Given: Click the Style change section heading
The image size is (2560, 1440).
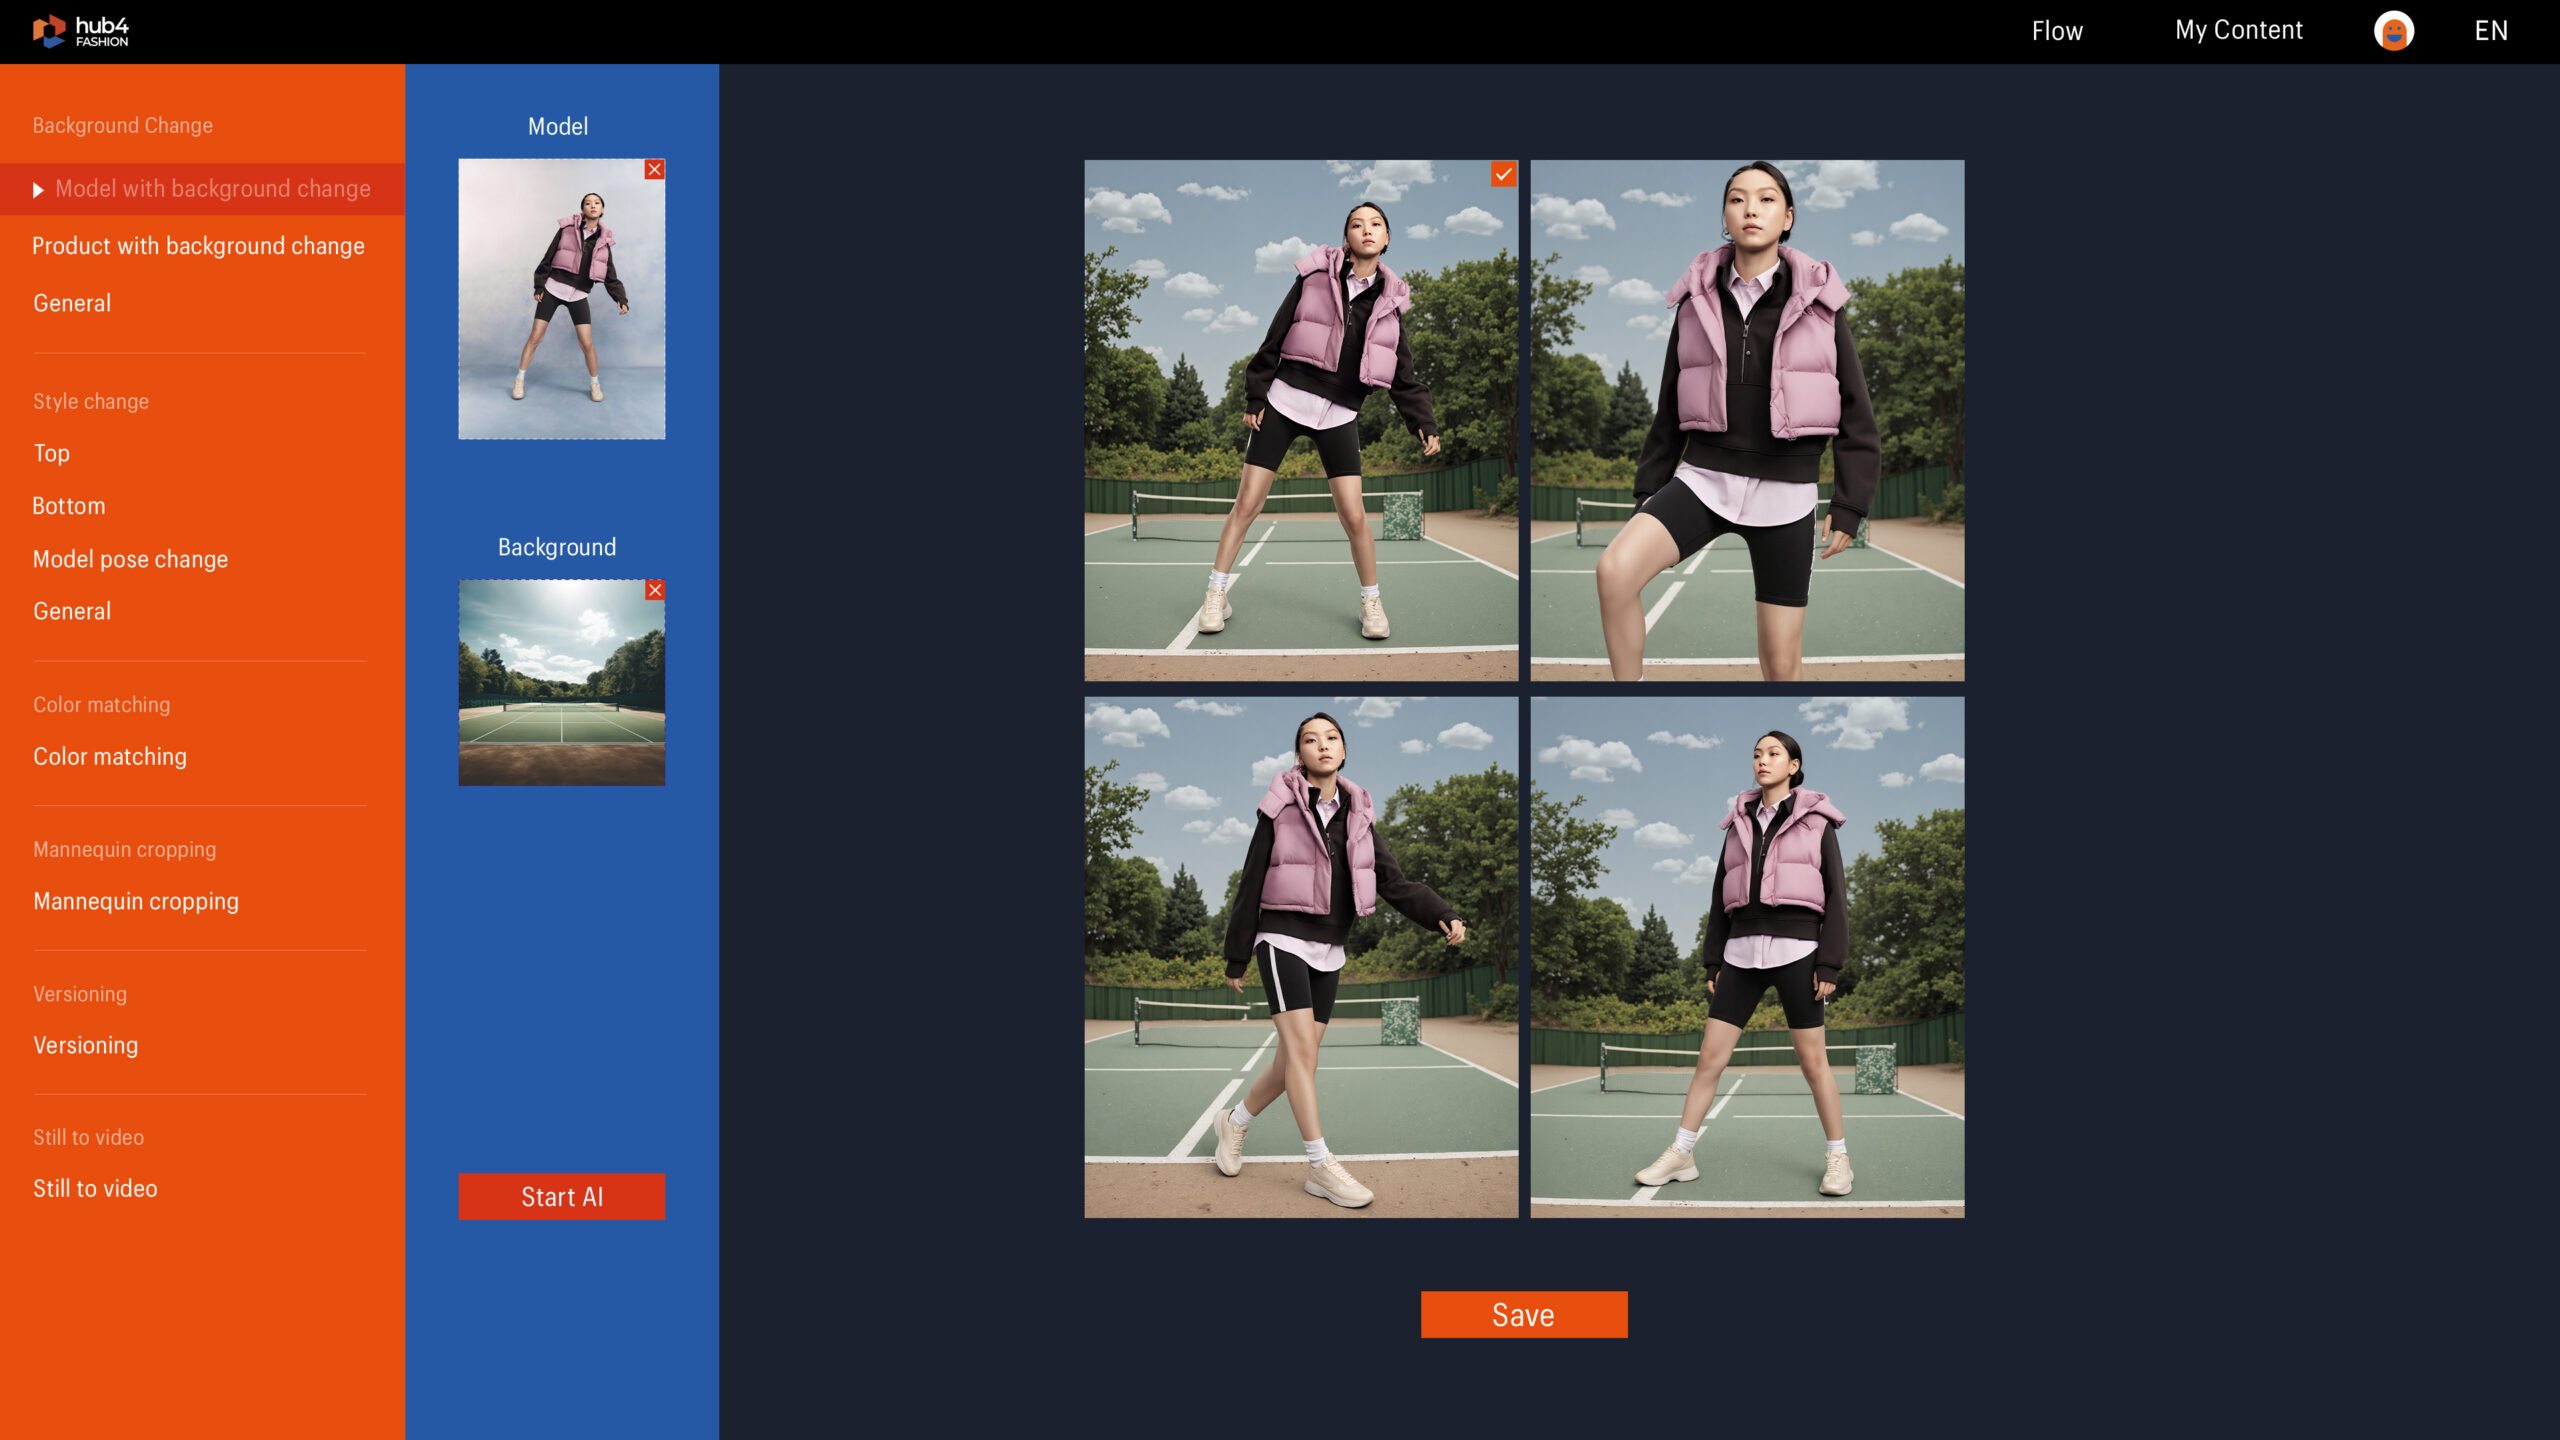Looking at the screenshot, I should click(91, 401).
